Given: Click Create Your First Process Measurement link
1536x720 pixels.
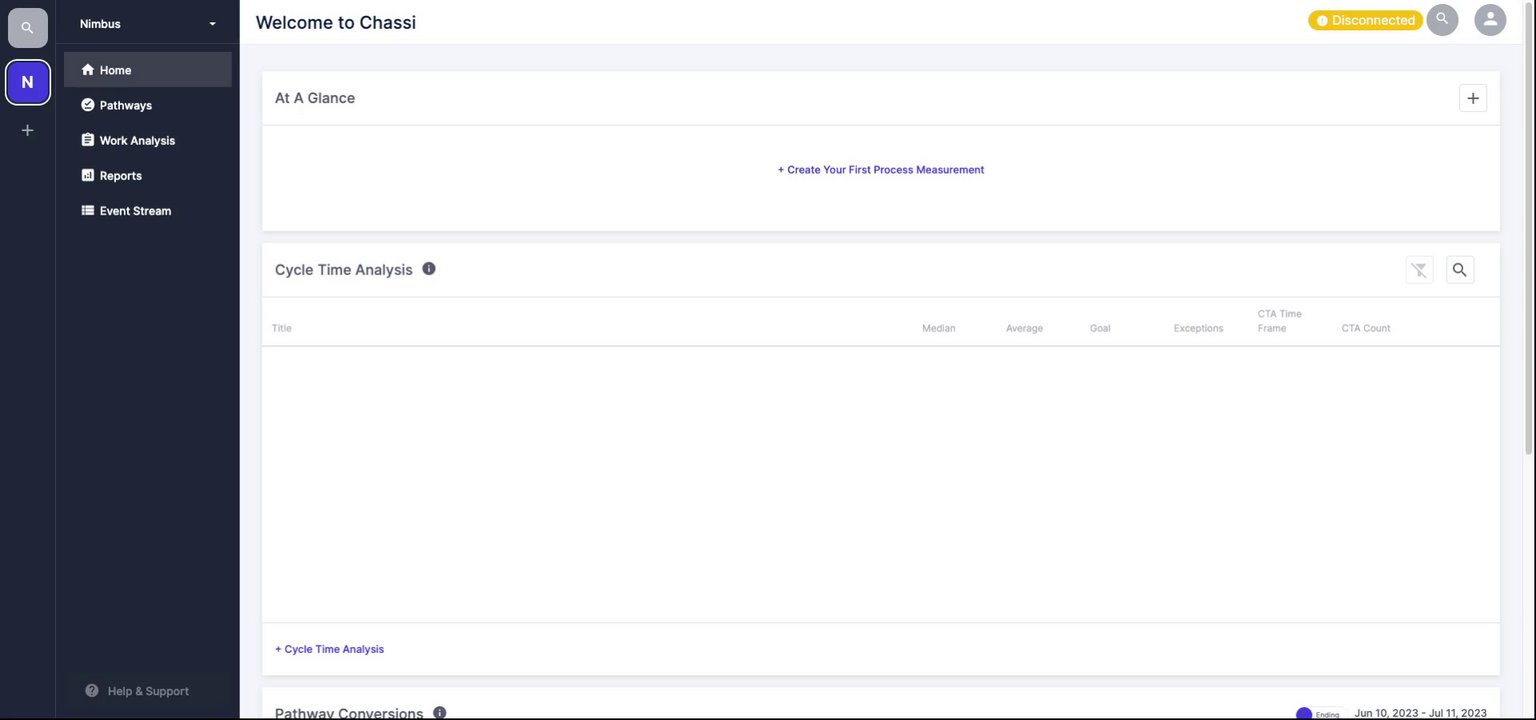Looking at the screenshot, I should tap(881, 170).
